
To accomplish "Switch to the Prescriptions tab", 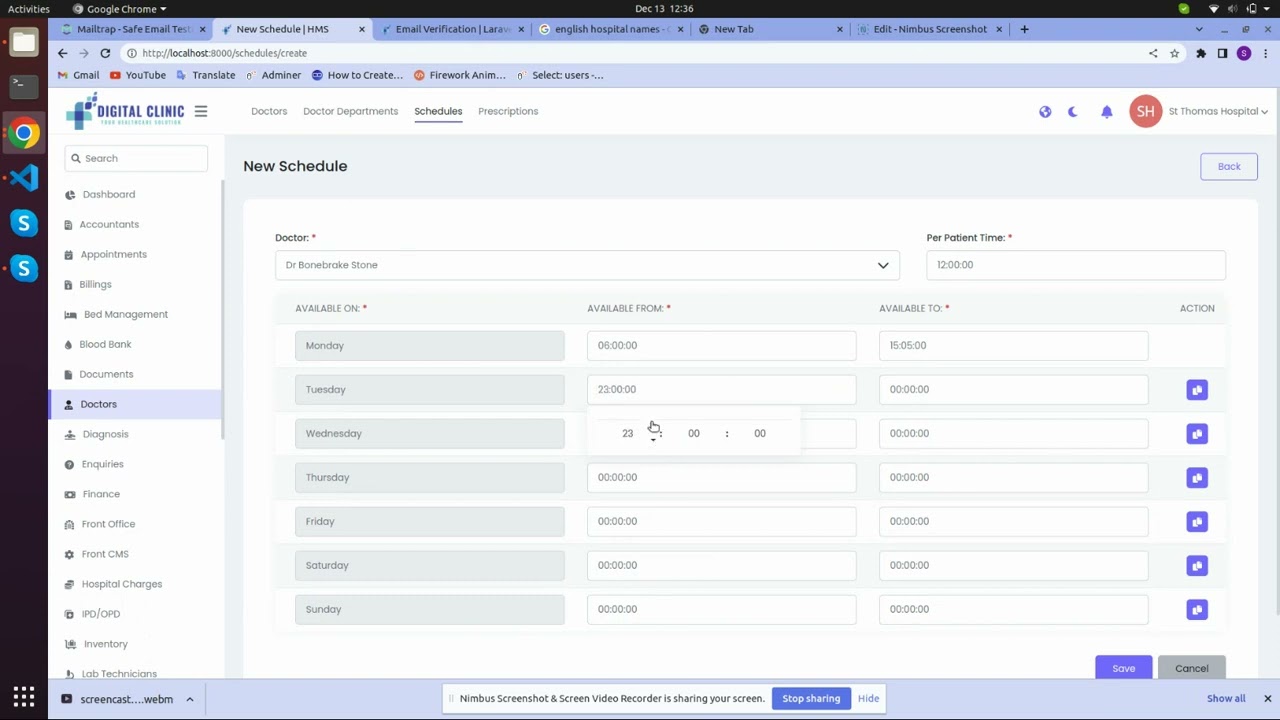I will click(508, 111).
